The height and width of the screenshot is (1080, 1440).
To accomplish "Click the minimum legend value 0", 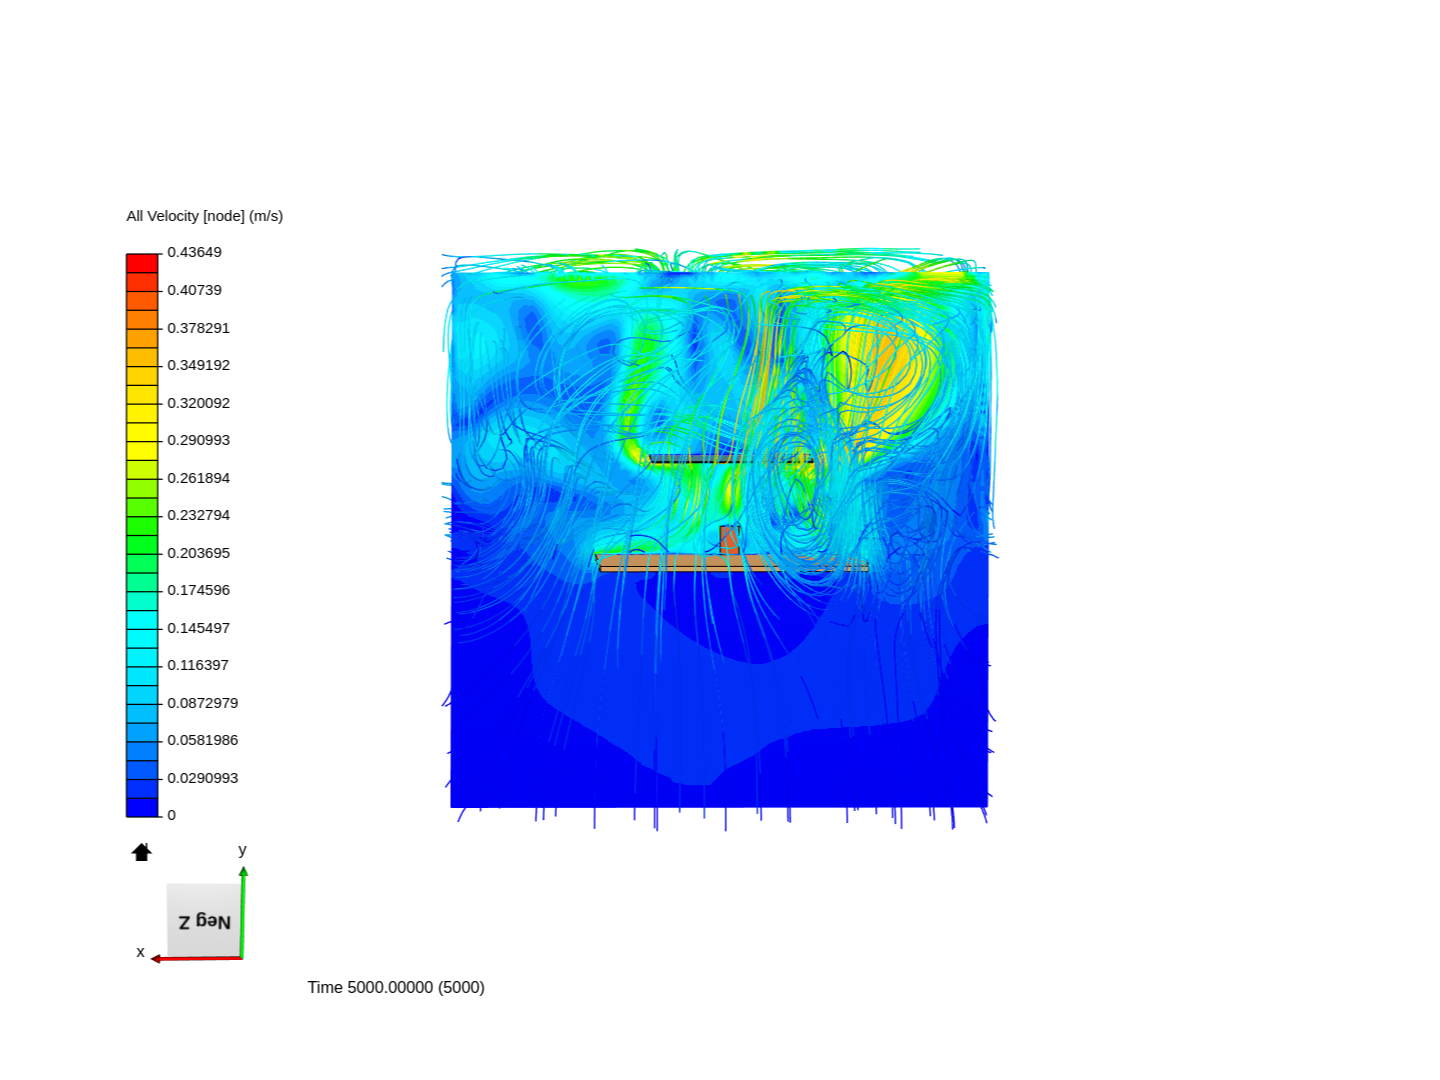I will (x=172, y=815).
